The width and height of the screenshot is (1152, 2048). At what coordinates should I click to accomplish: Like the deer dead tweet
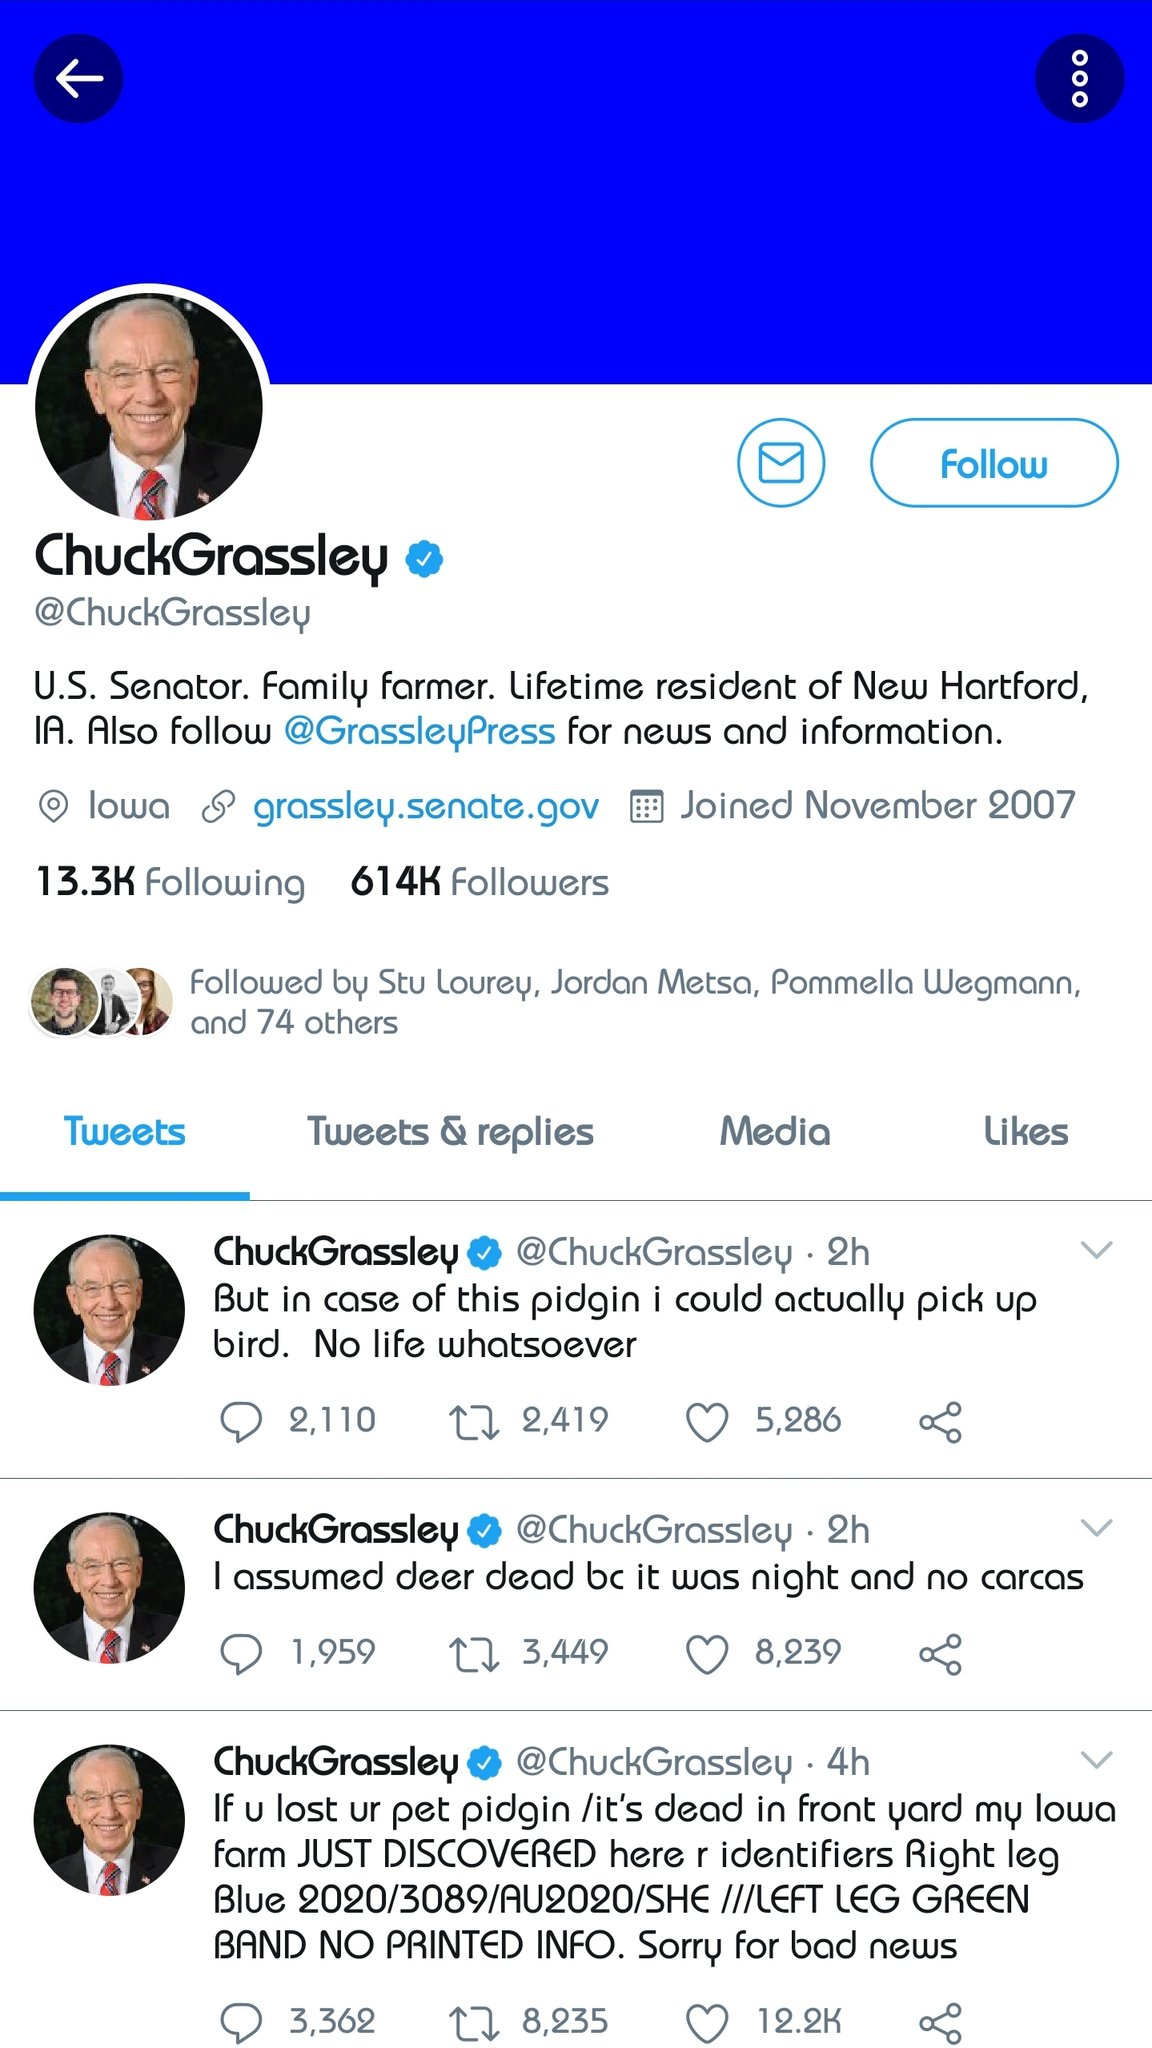click(x=707, y=1653)
